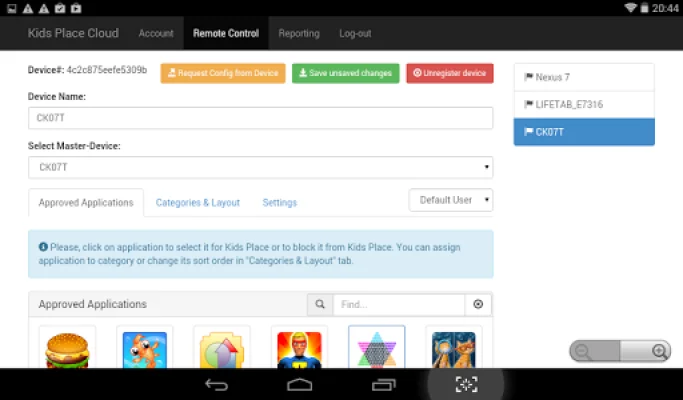Select the colorful star checkers app icon
This screenshot has height=400, width=683.
[376, 349]
